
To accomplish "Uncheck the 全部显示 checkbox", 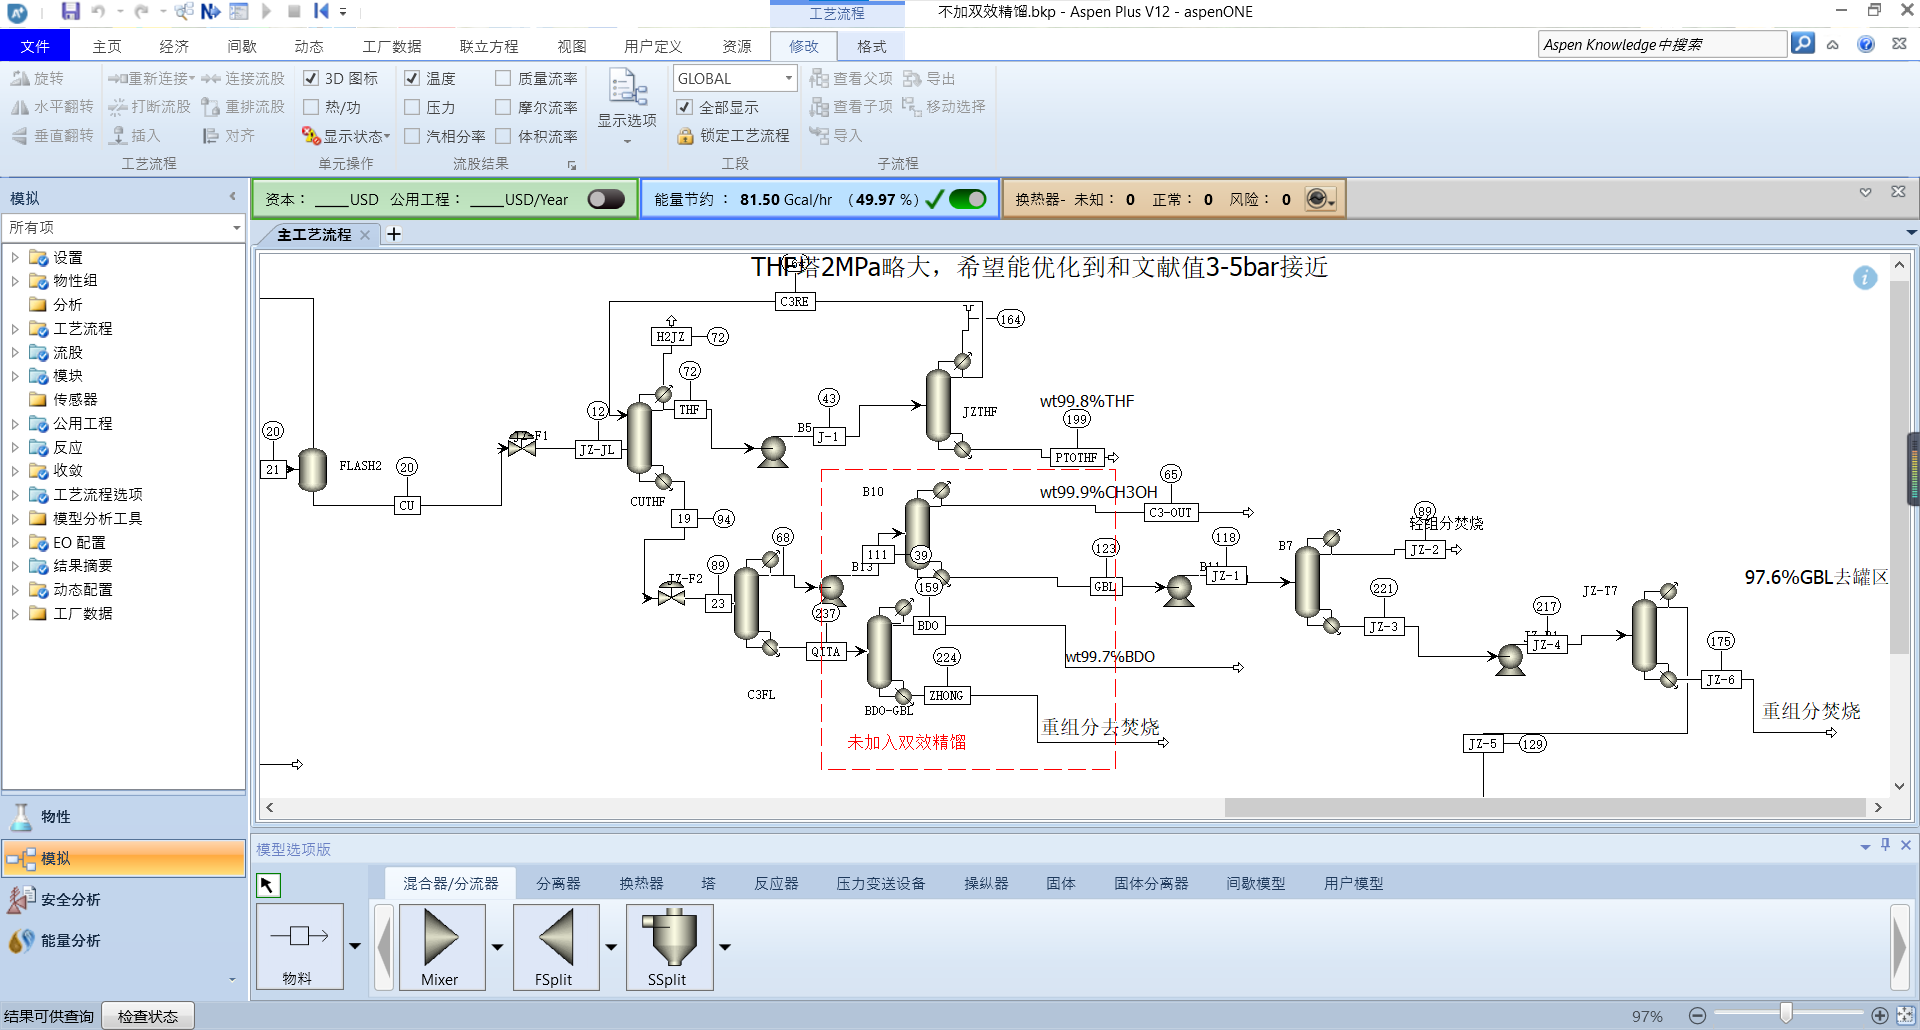I will click(x=685, y=106).
